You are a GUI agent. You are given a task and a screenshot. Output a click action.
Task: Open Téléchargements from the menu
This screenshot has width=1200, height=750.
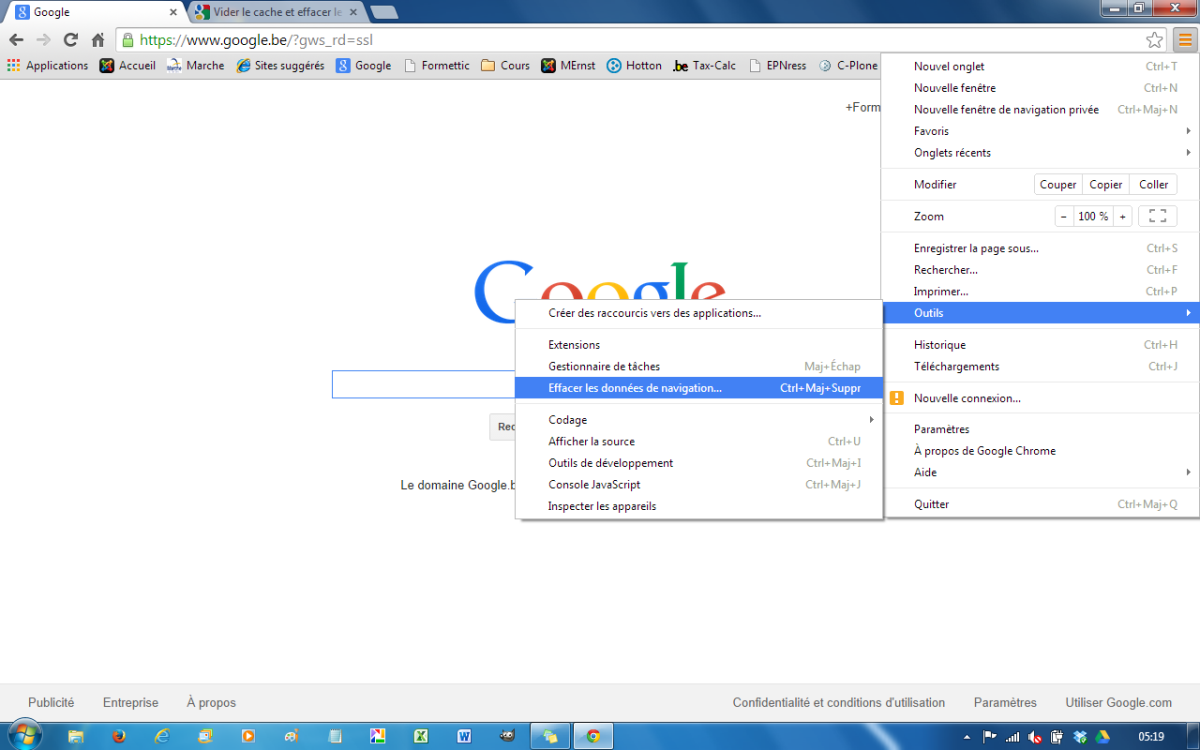pos(1040,367)
